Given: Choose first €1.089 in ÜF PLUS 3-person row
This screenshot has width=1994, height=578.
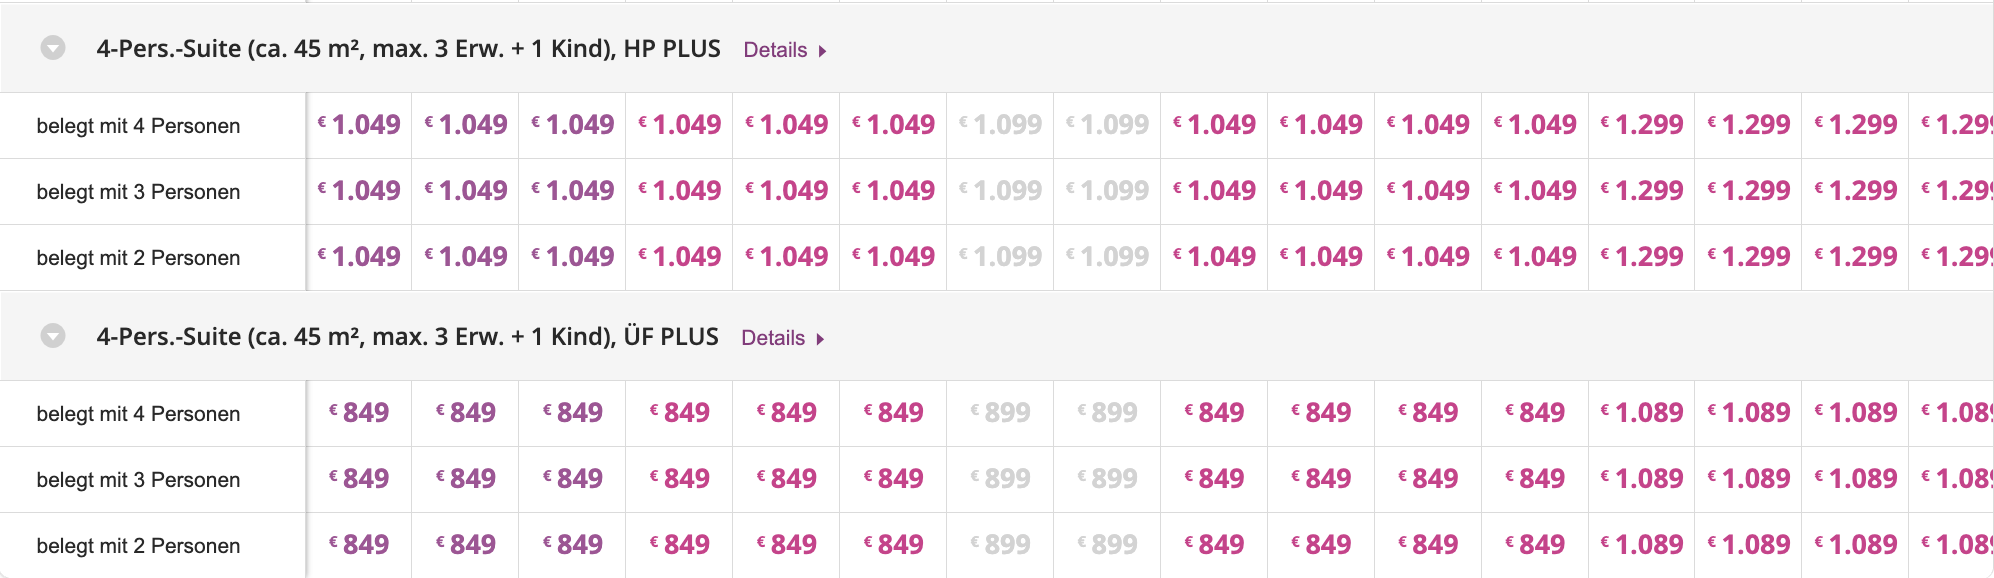Looking at the screenshot, I should (1643, 479).
